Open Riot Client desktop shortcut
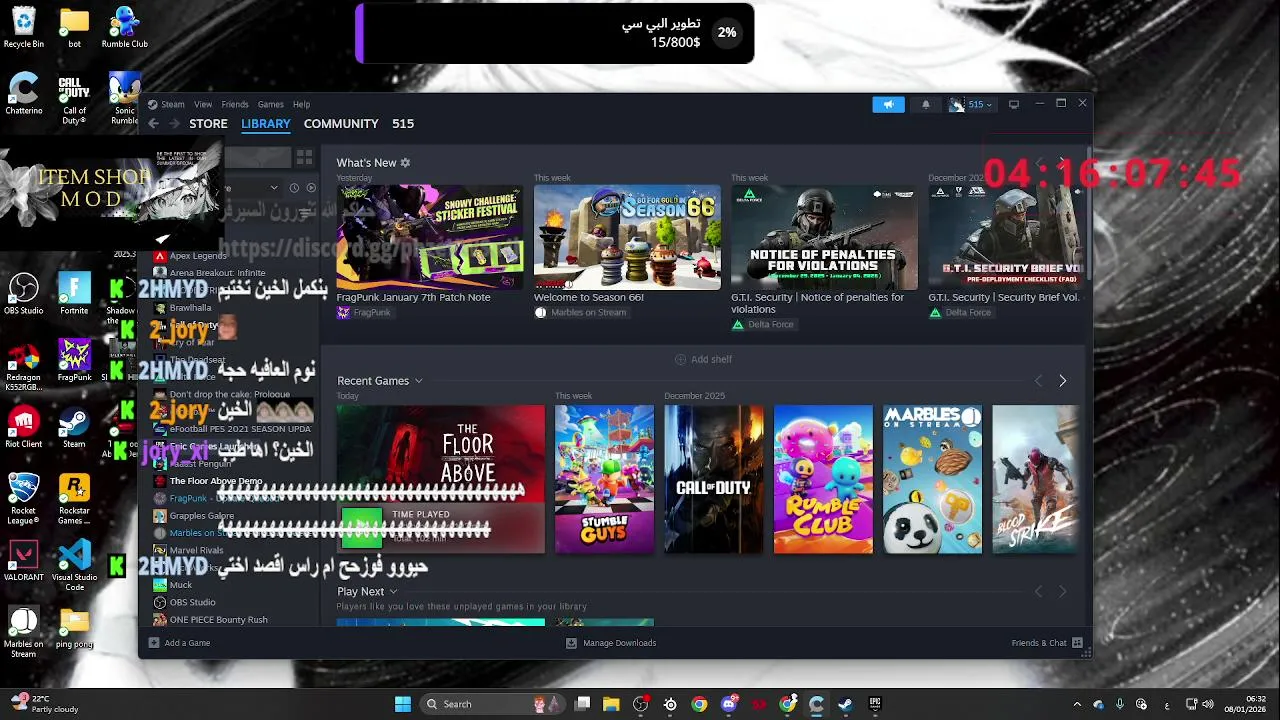 (24, 428)
